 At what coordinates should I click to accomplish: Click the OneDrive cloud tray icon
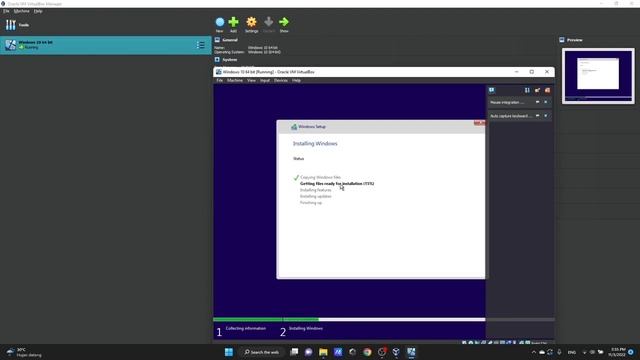click(x=542, y=352)
